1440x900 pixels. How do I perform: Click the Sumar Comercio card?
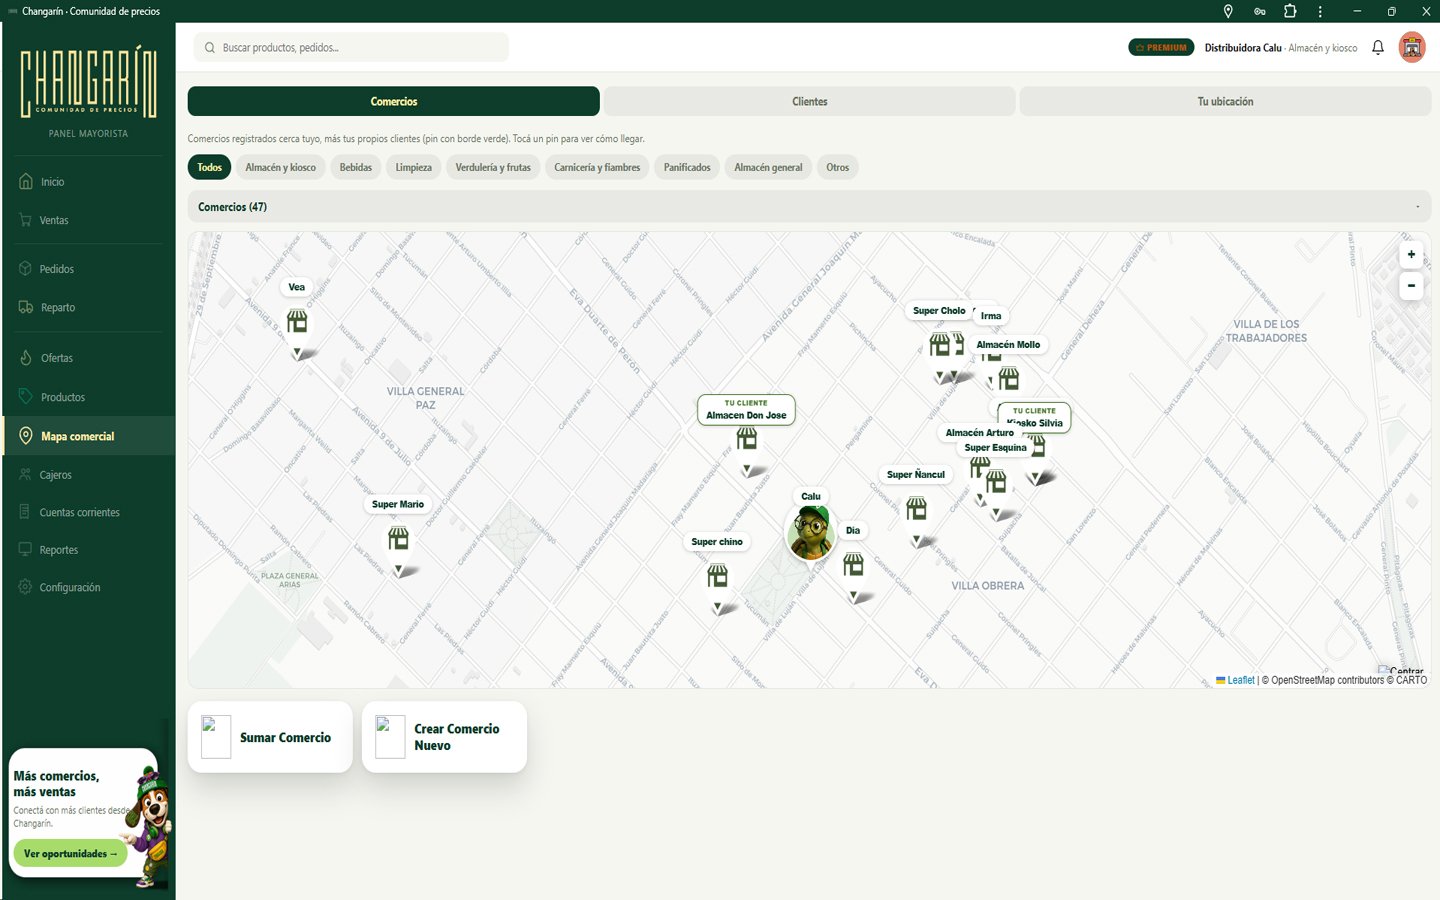pos(270,737)
